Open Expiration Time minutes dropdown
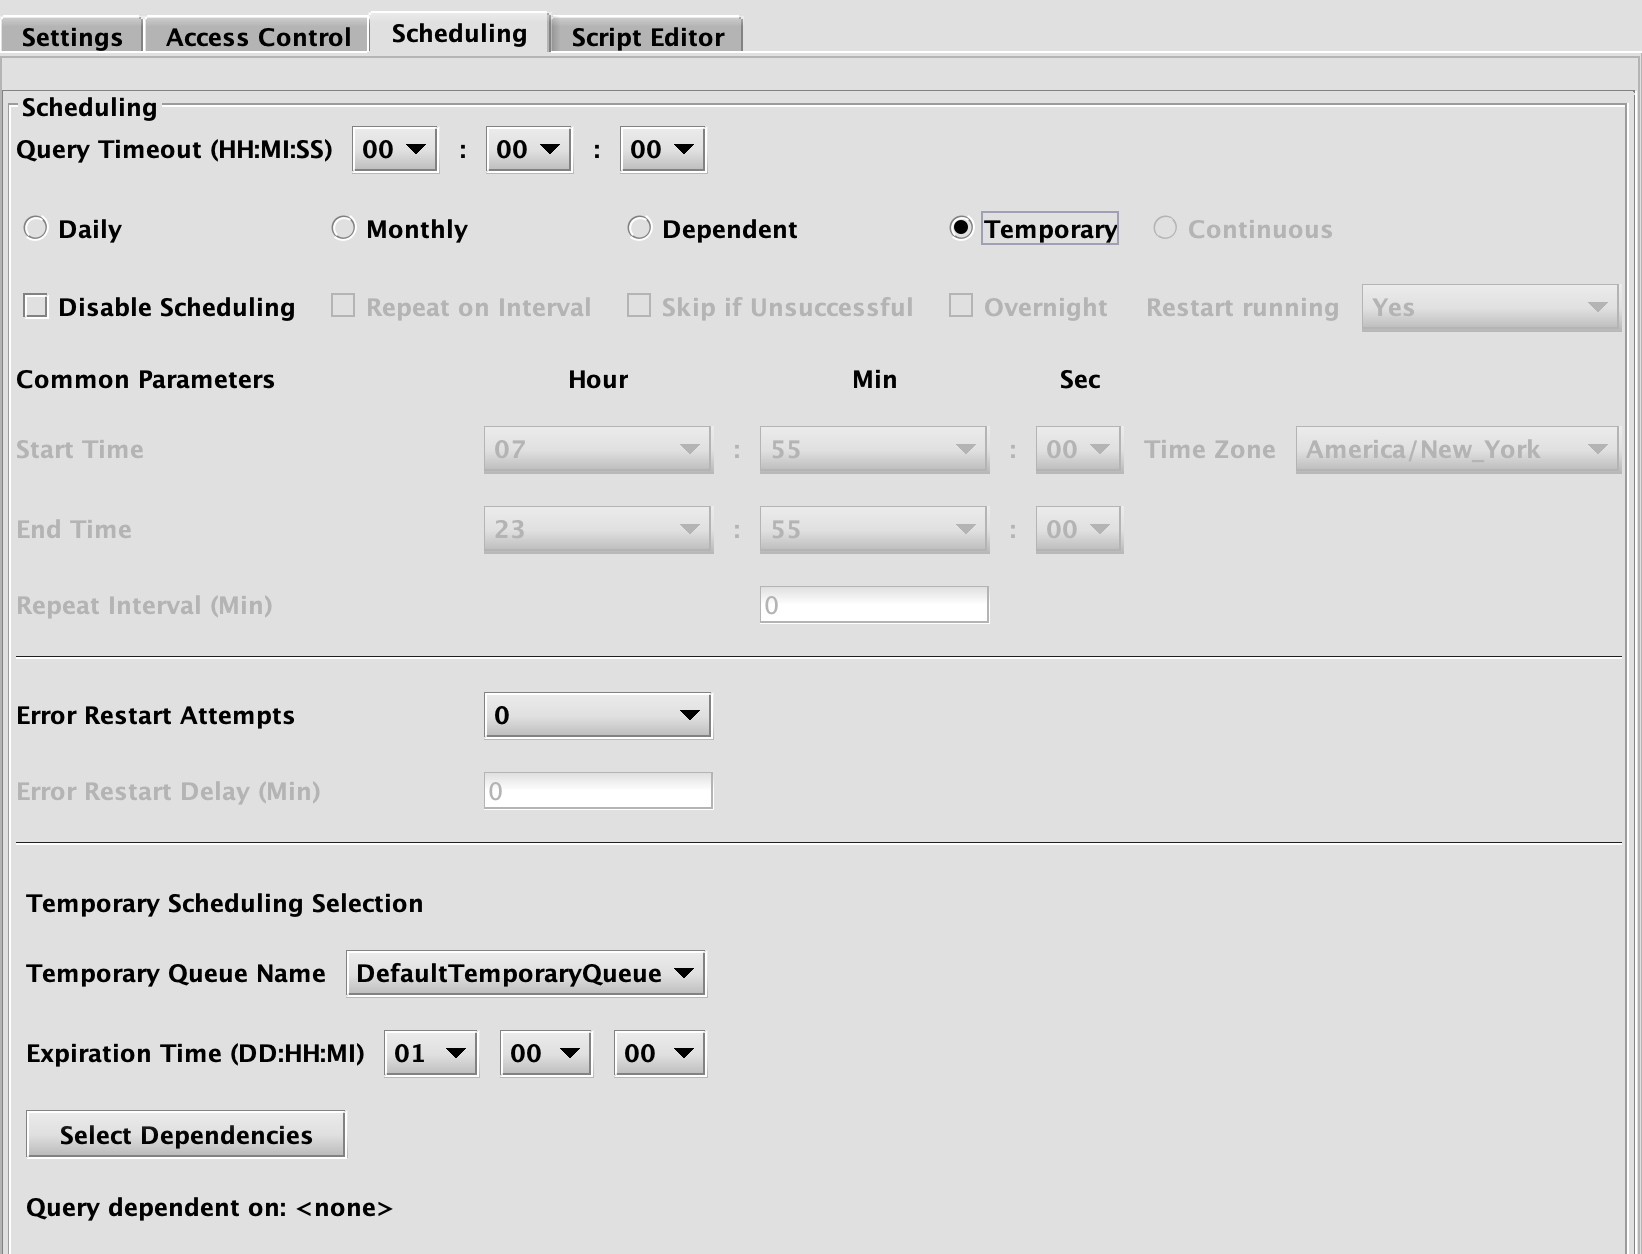 660,1054
